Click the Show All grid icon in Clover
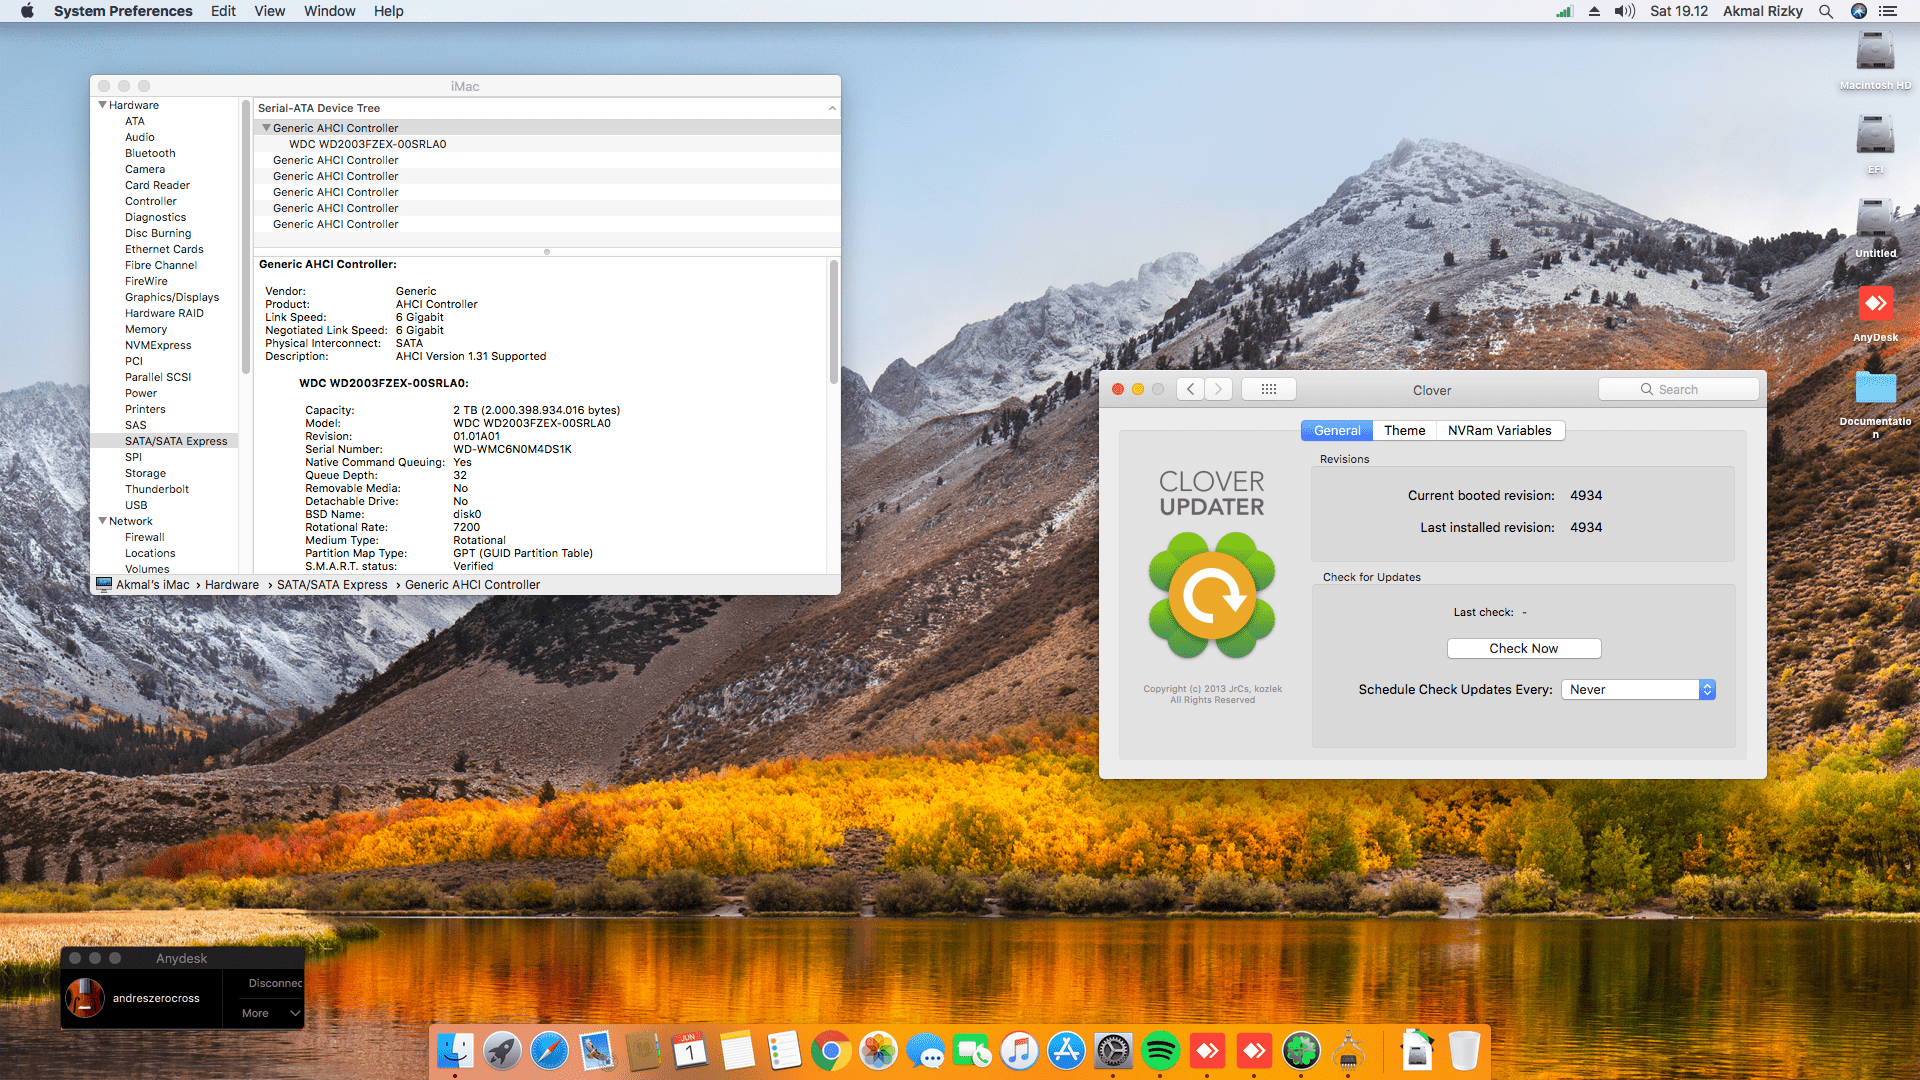This screenshot has height=1080, width=1920. (1268, 390)
